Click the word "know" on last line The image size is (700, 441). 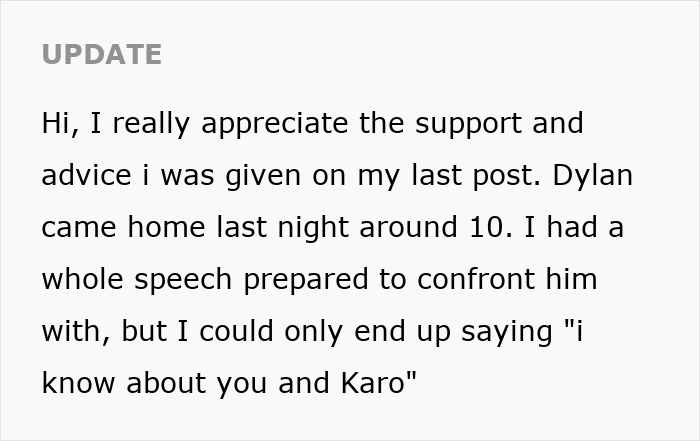(x=78, y=383)
